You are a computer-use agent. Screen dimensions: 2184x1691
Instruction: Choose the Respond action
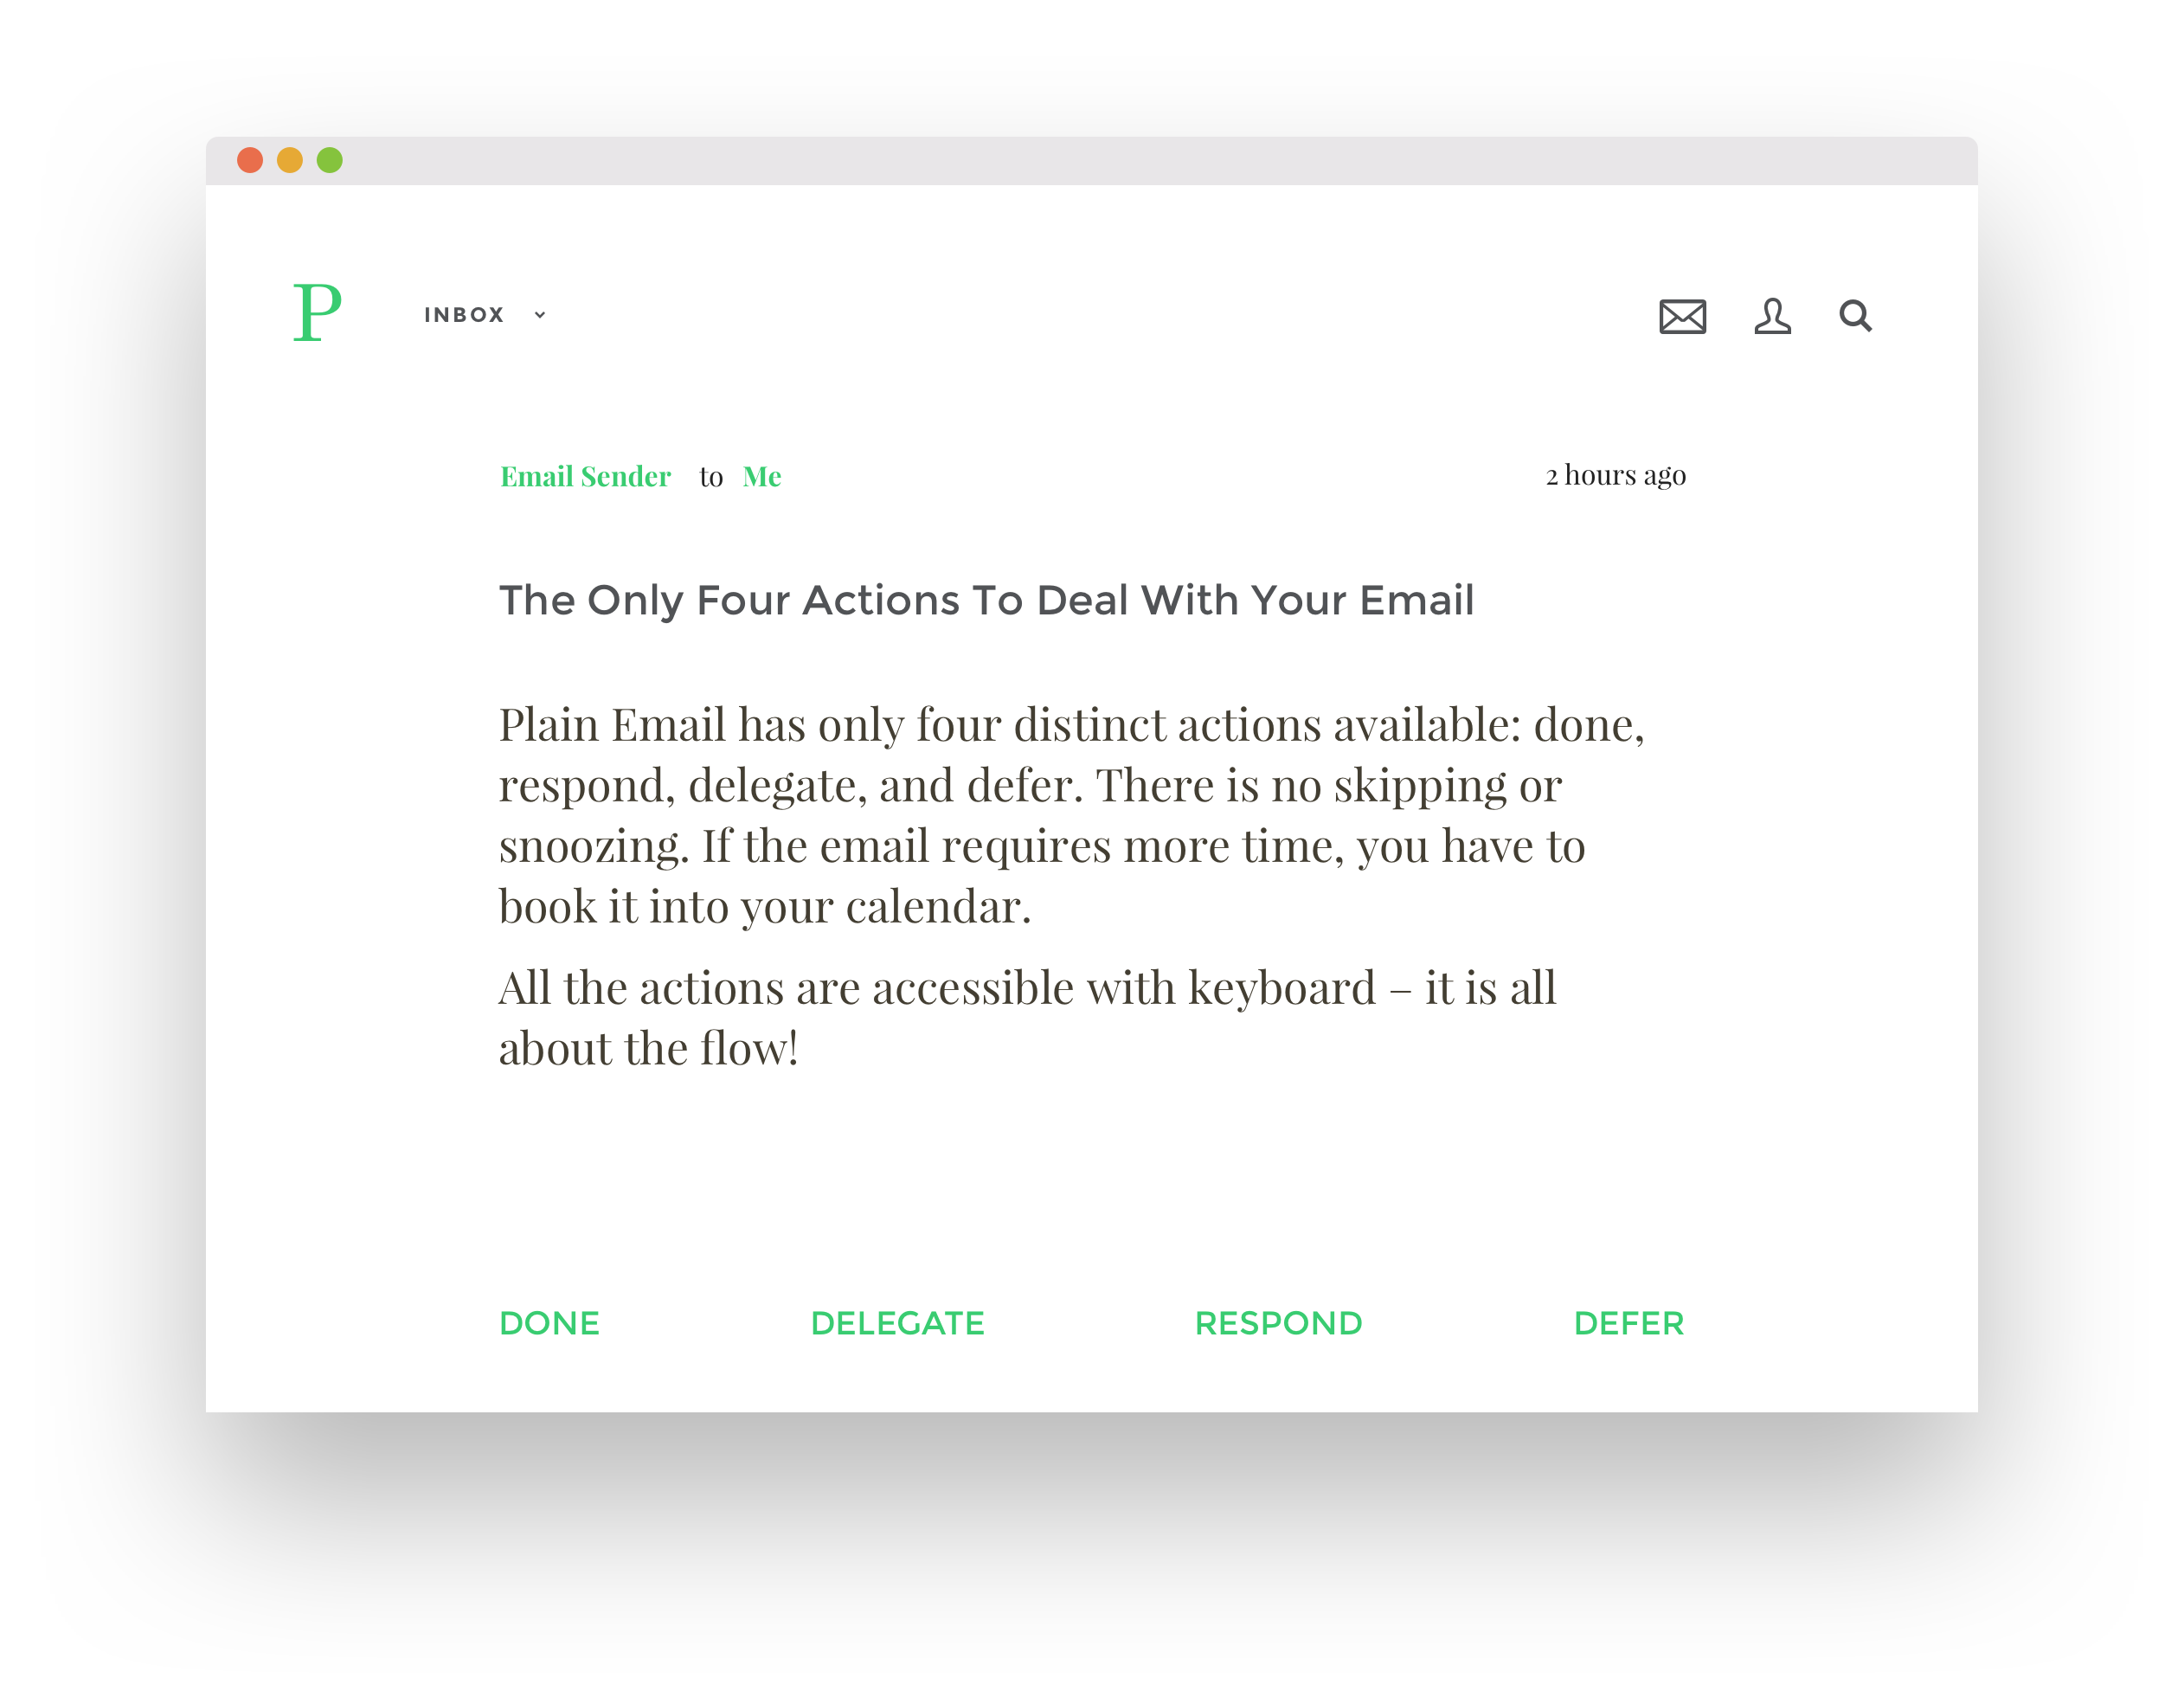pos(1278,1323)
